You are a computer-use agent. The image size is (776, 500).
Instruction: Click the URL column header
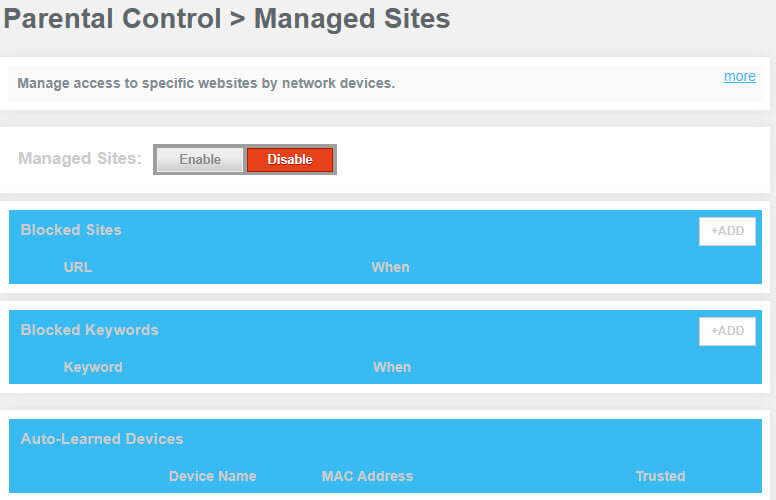point(78,267)
